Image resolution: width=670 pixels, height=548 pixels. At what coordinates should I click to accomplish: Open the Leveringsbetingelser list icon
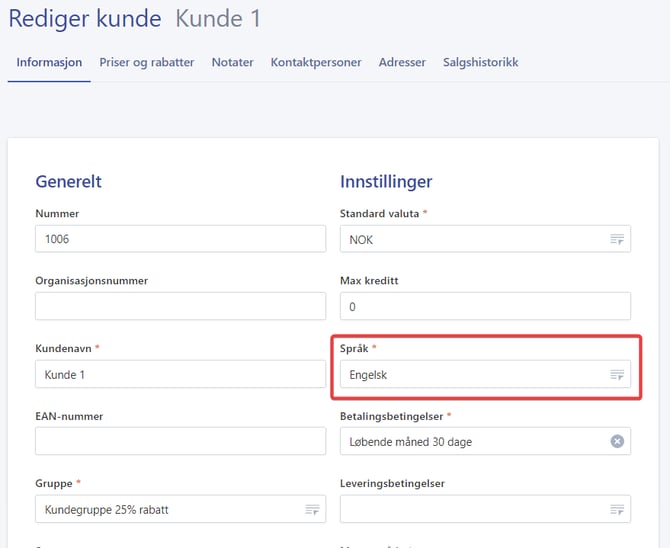(617, 510)
